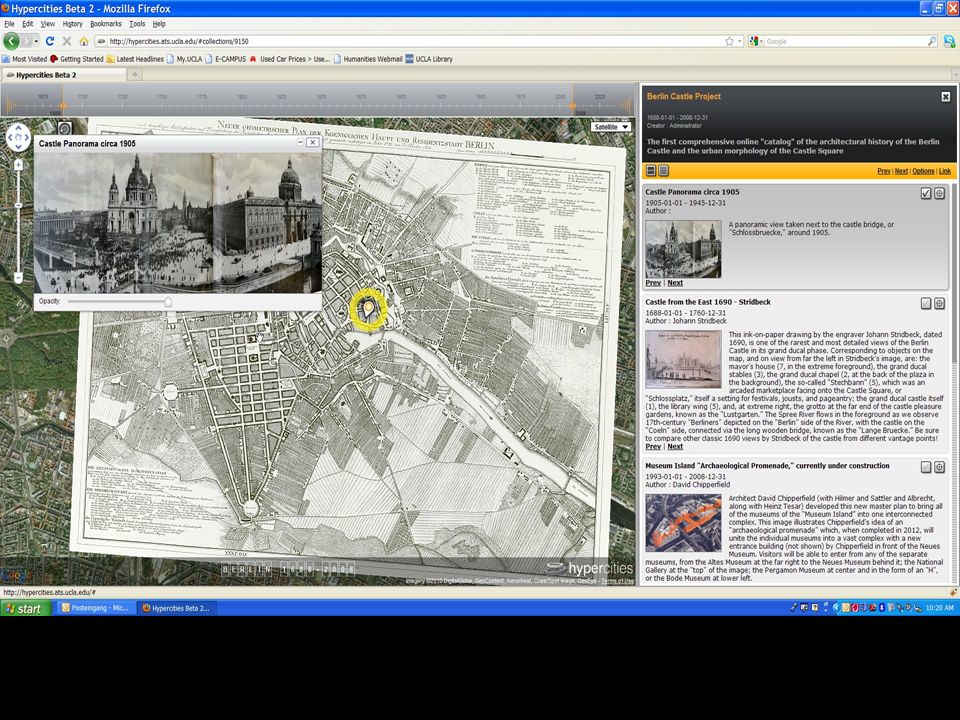Click yellow highlighted map marker pin
This screenshot has width=960, height=720.
[x=369, y=310]
